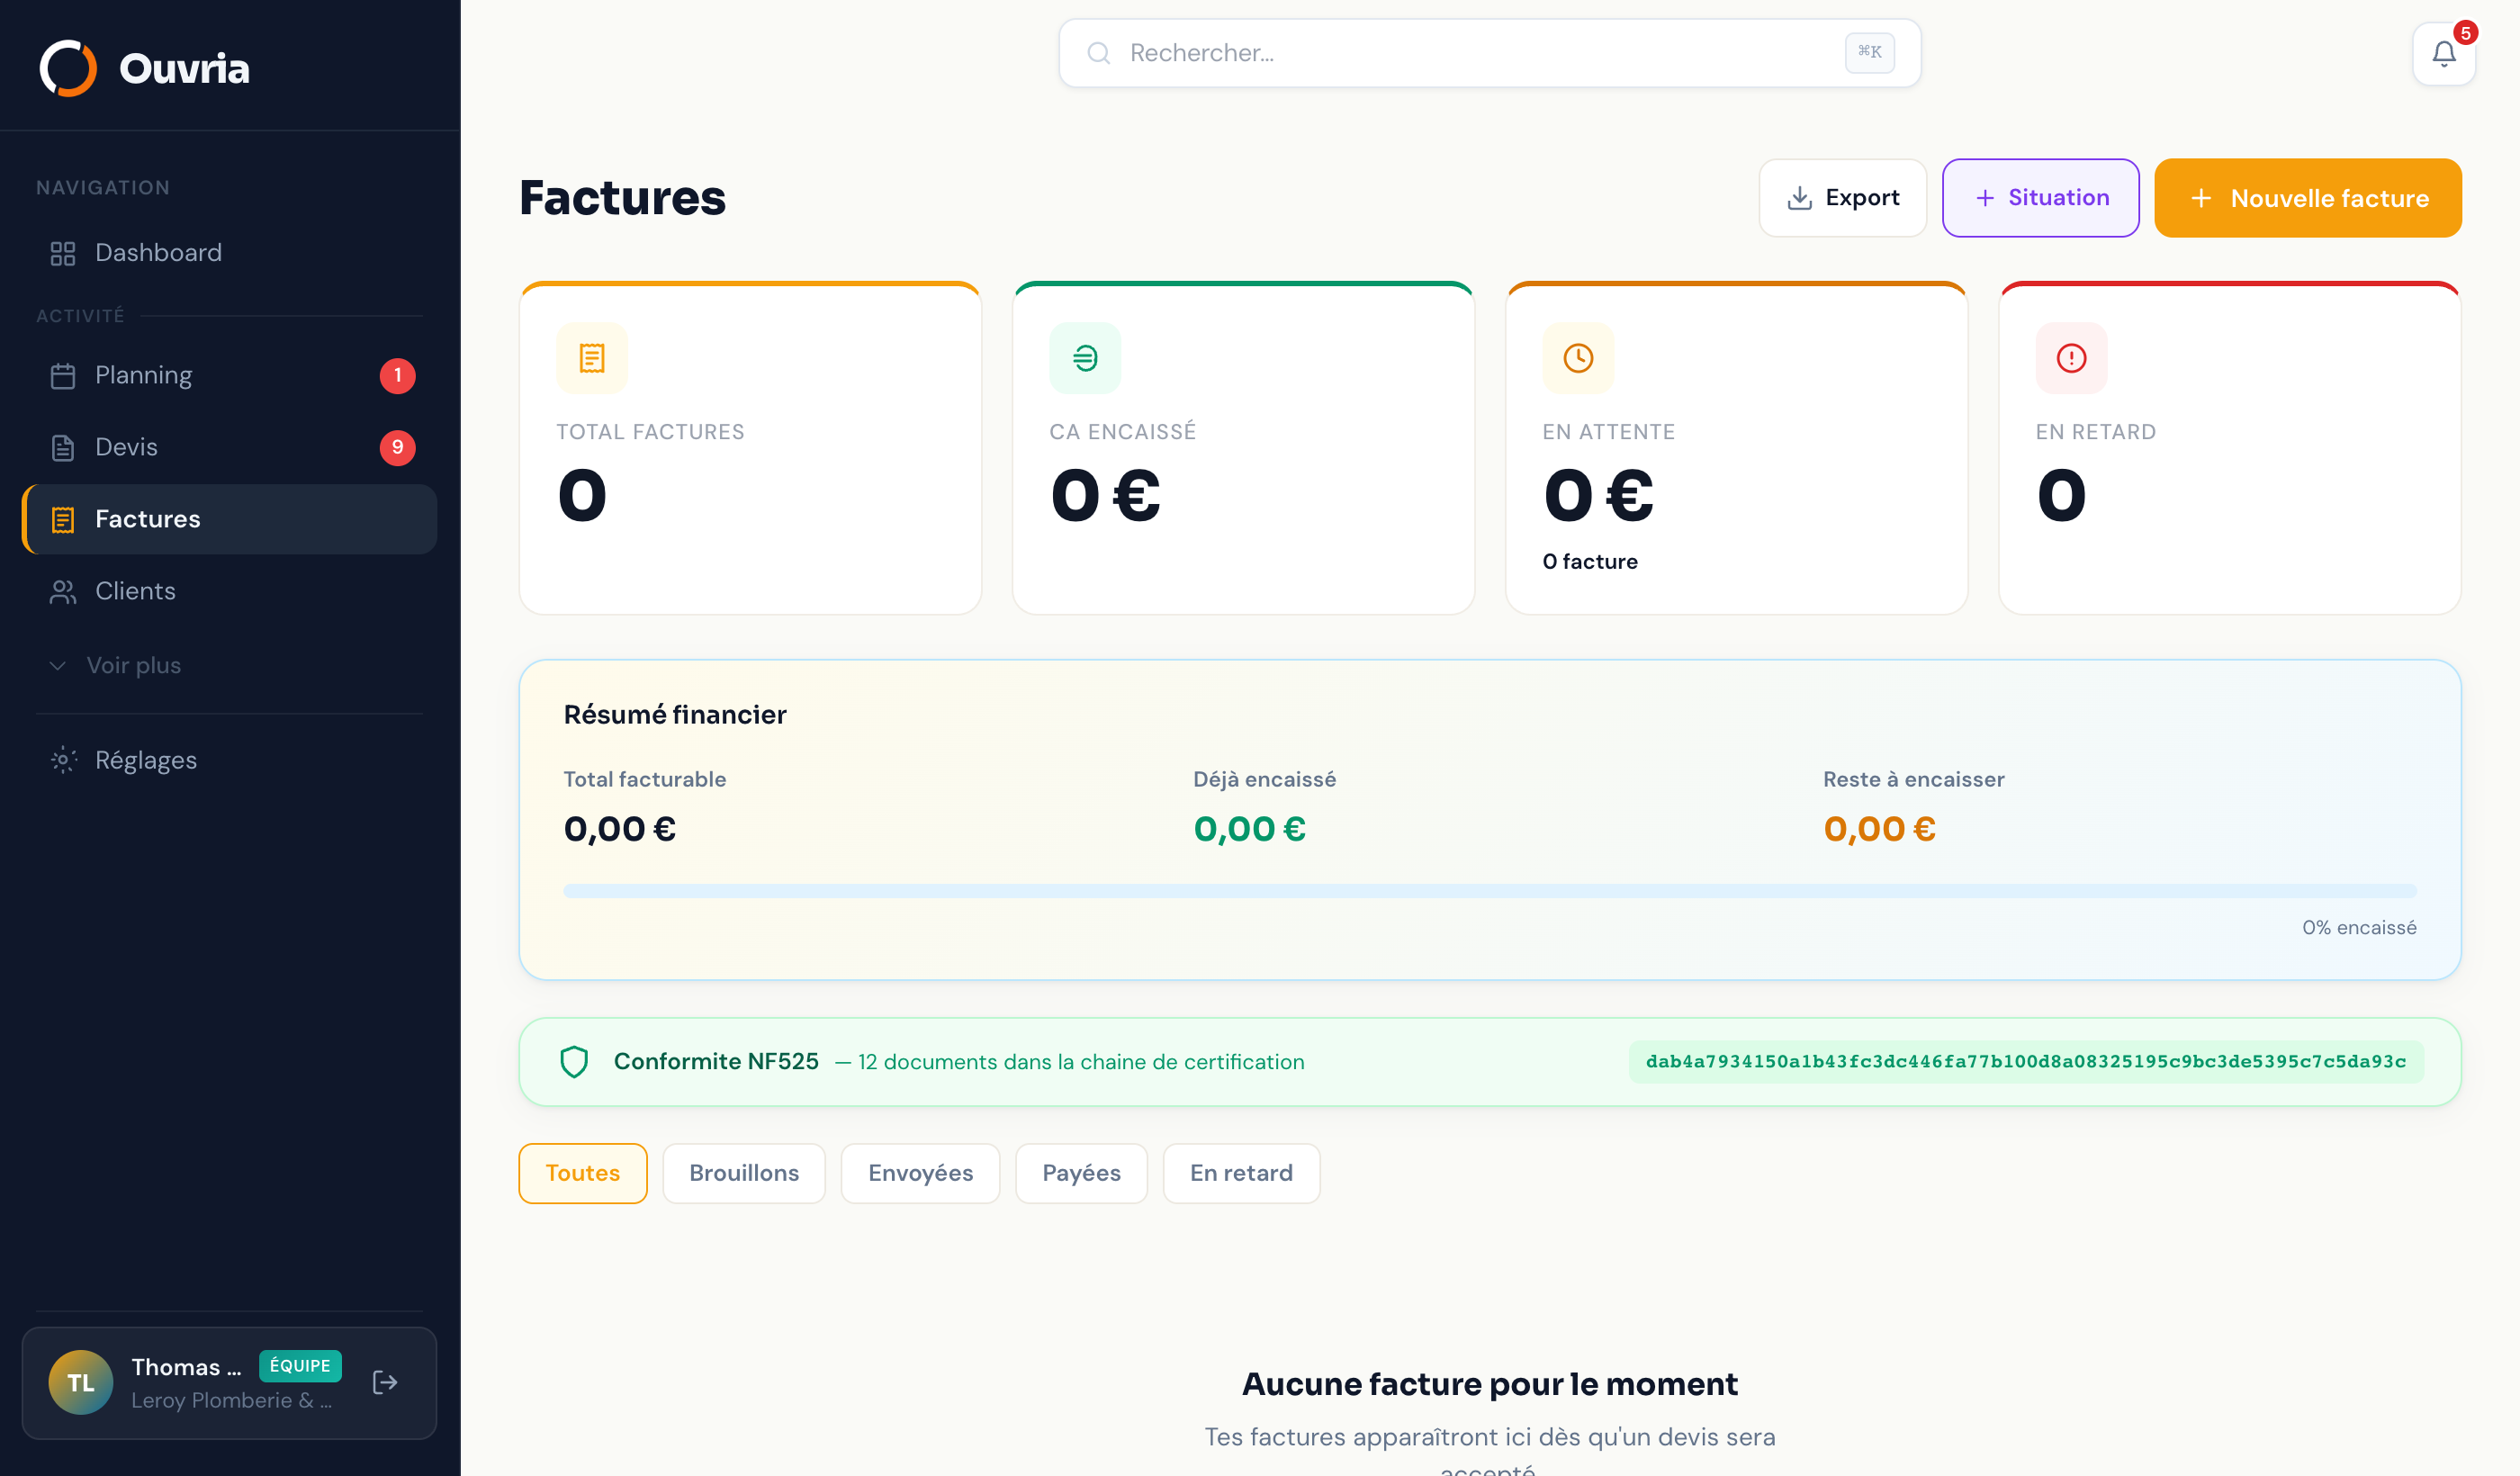This screenshot has width=2520, height=1476.
Task: Click the encaissé progress bar
Action: [x=1490, y=891]
